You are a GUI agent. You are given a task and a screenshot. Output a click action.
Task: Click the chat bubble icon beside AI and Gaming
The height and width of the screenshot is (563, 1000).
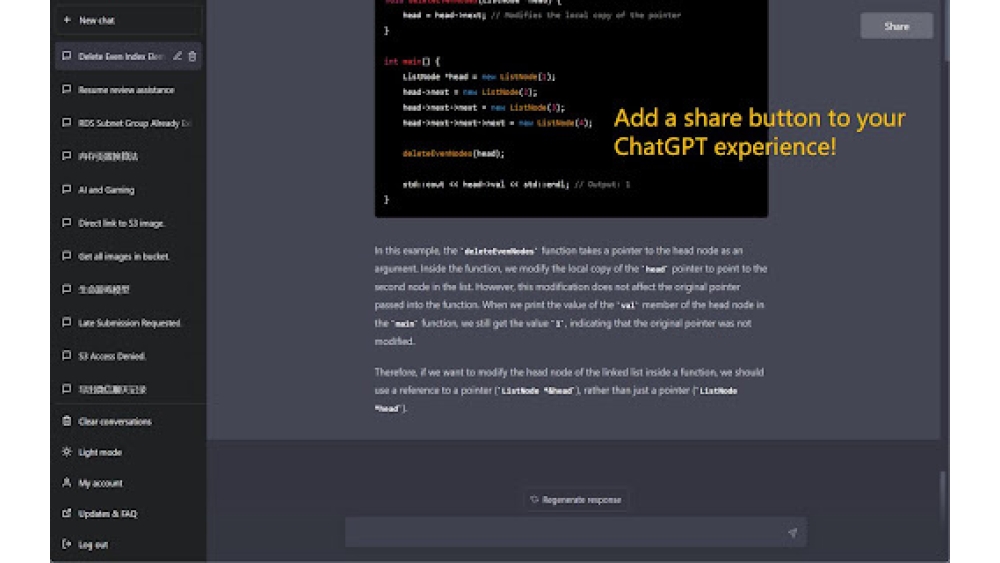(66, 189)
